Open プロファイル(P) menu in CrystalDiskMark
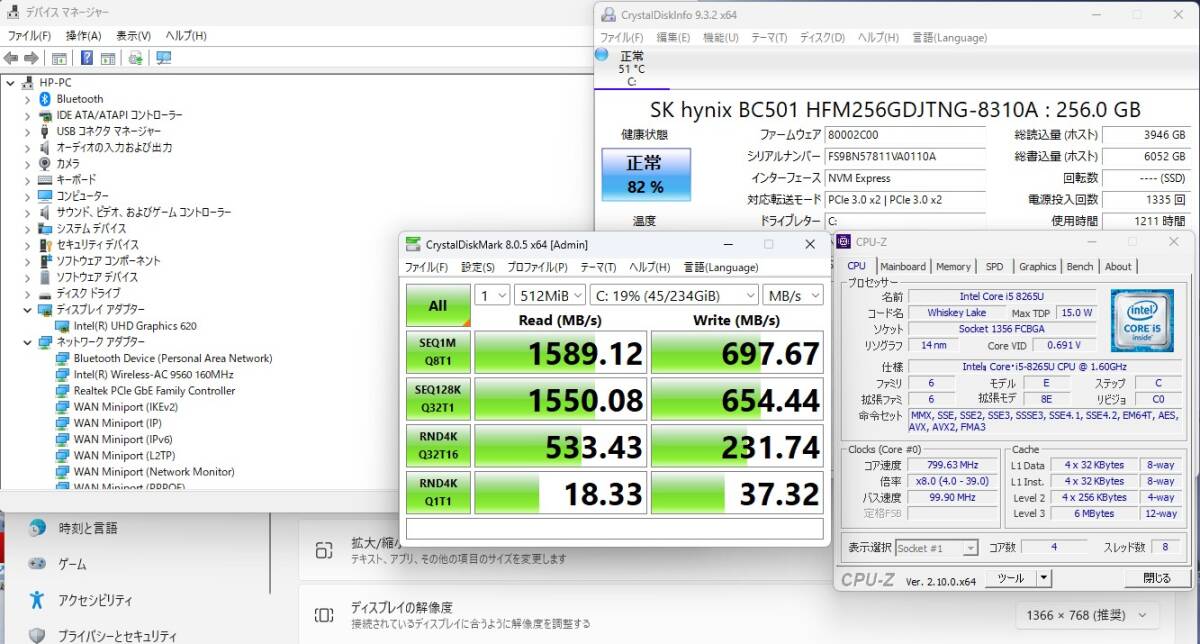1200x644 pixels. coord(537,267)
